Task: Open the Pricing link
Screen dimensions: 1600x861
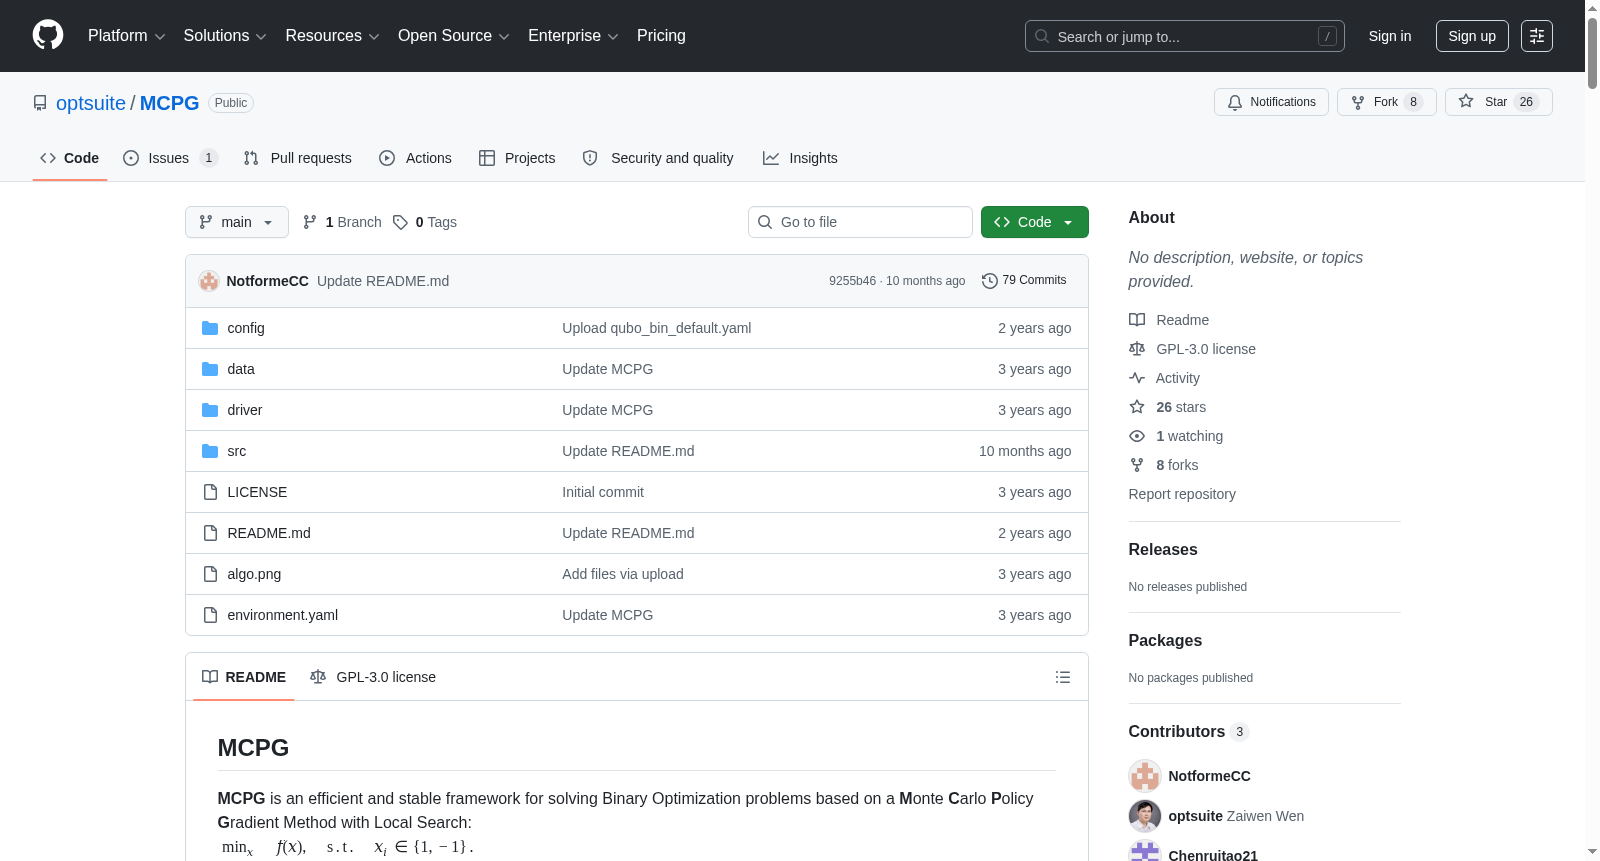Action: coord(661,36)
